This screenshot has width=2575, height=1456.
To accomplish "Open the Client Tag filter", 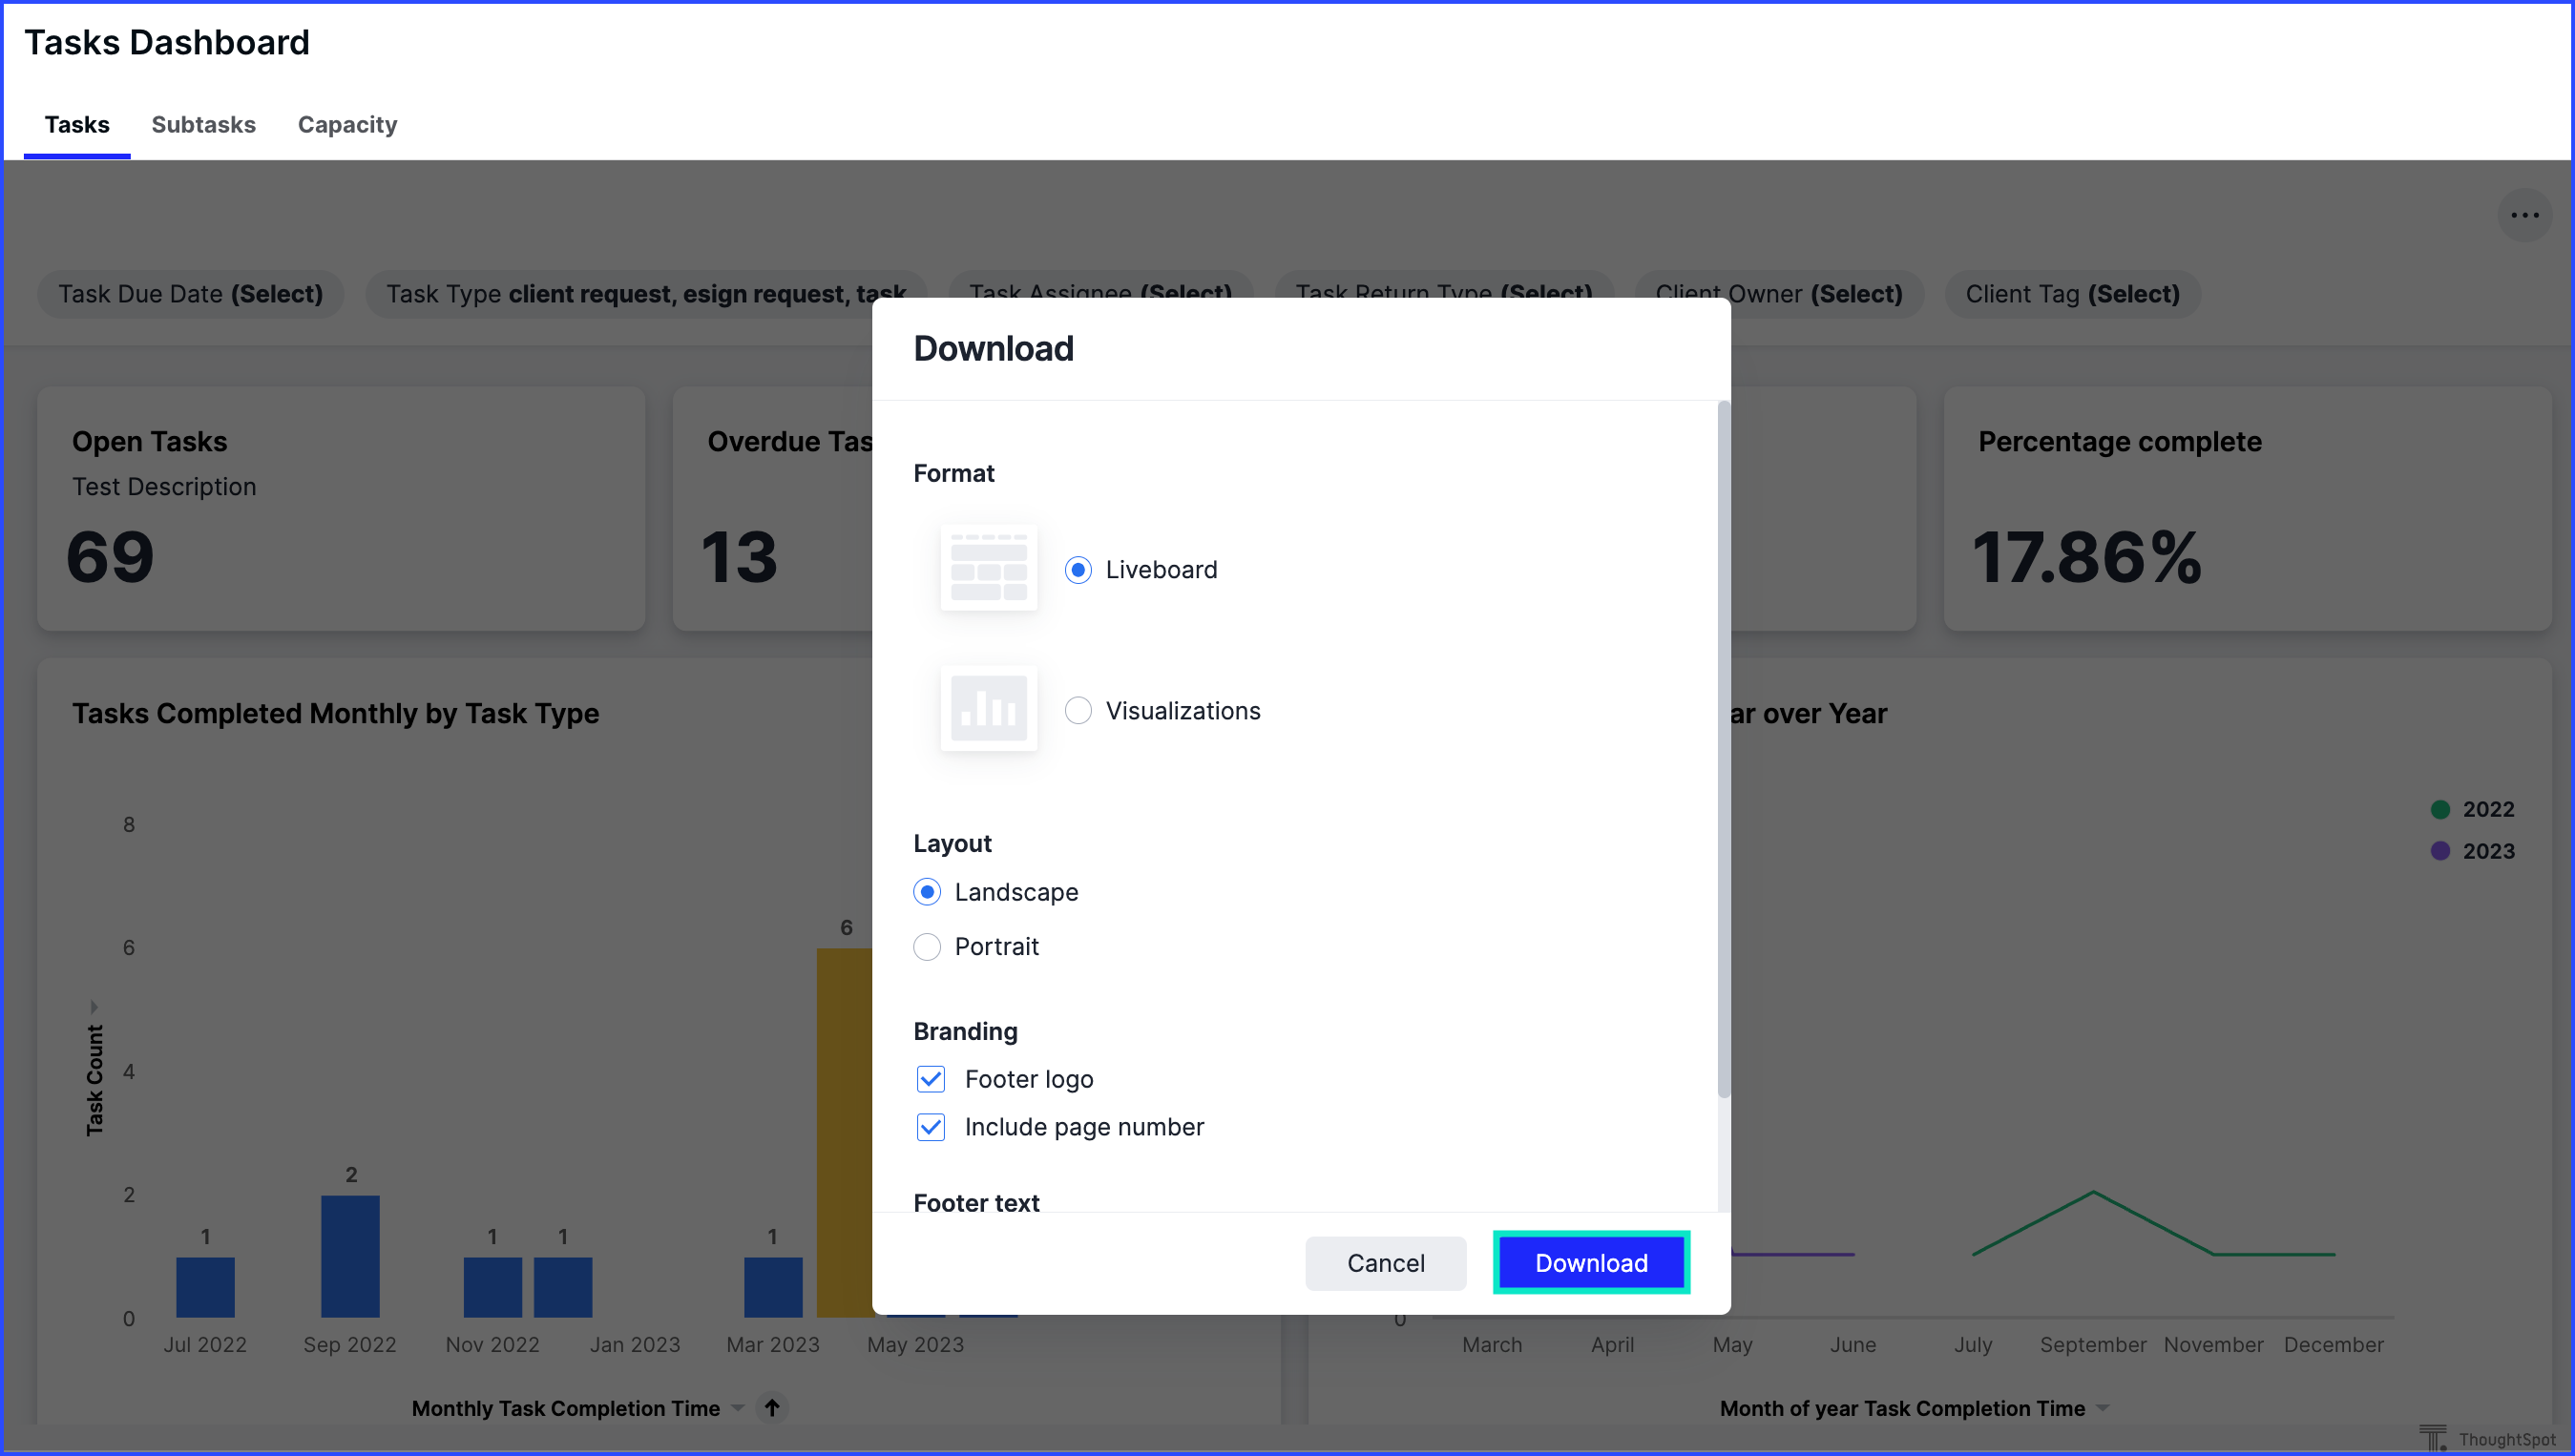I will [x=2072, y=294].
